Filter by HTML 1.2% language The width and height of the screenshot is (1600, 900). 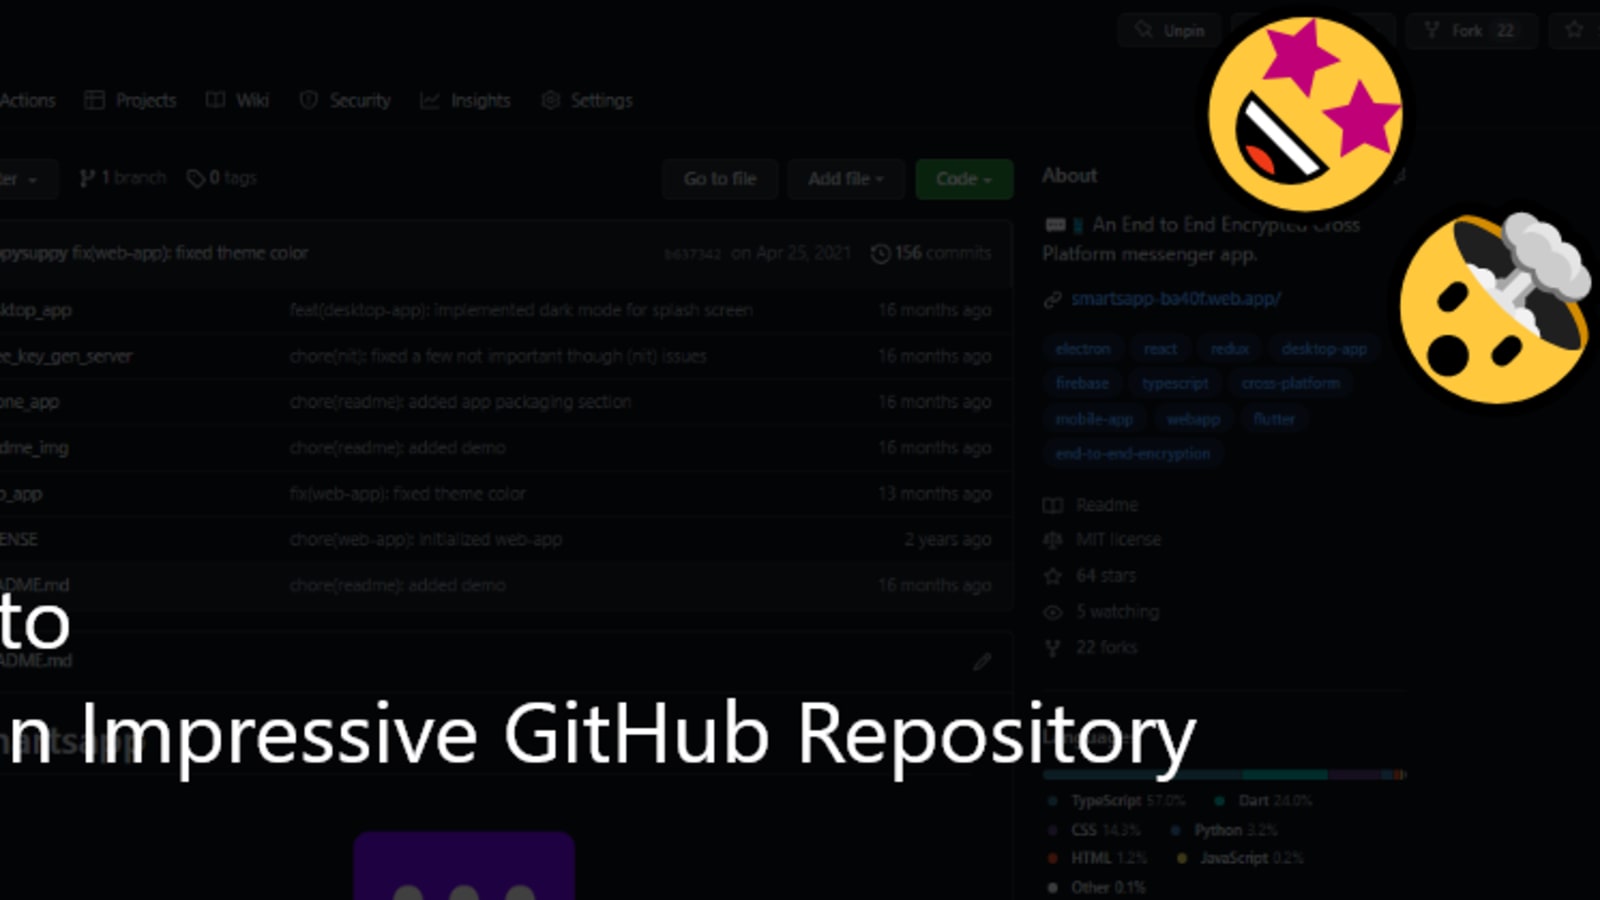coord(1097,858)
